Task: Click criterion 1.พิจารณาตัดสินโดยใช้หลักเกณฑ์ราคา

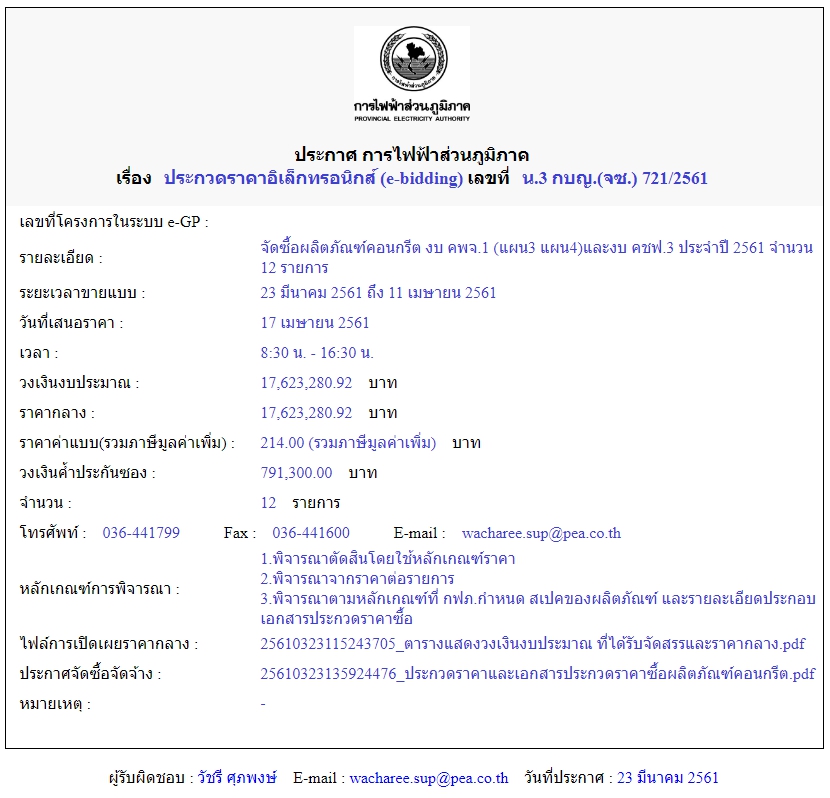Action: click(387, 558)
